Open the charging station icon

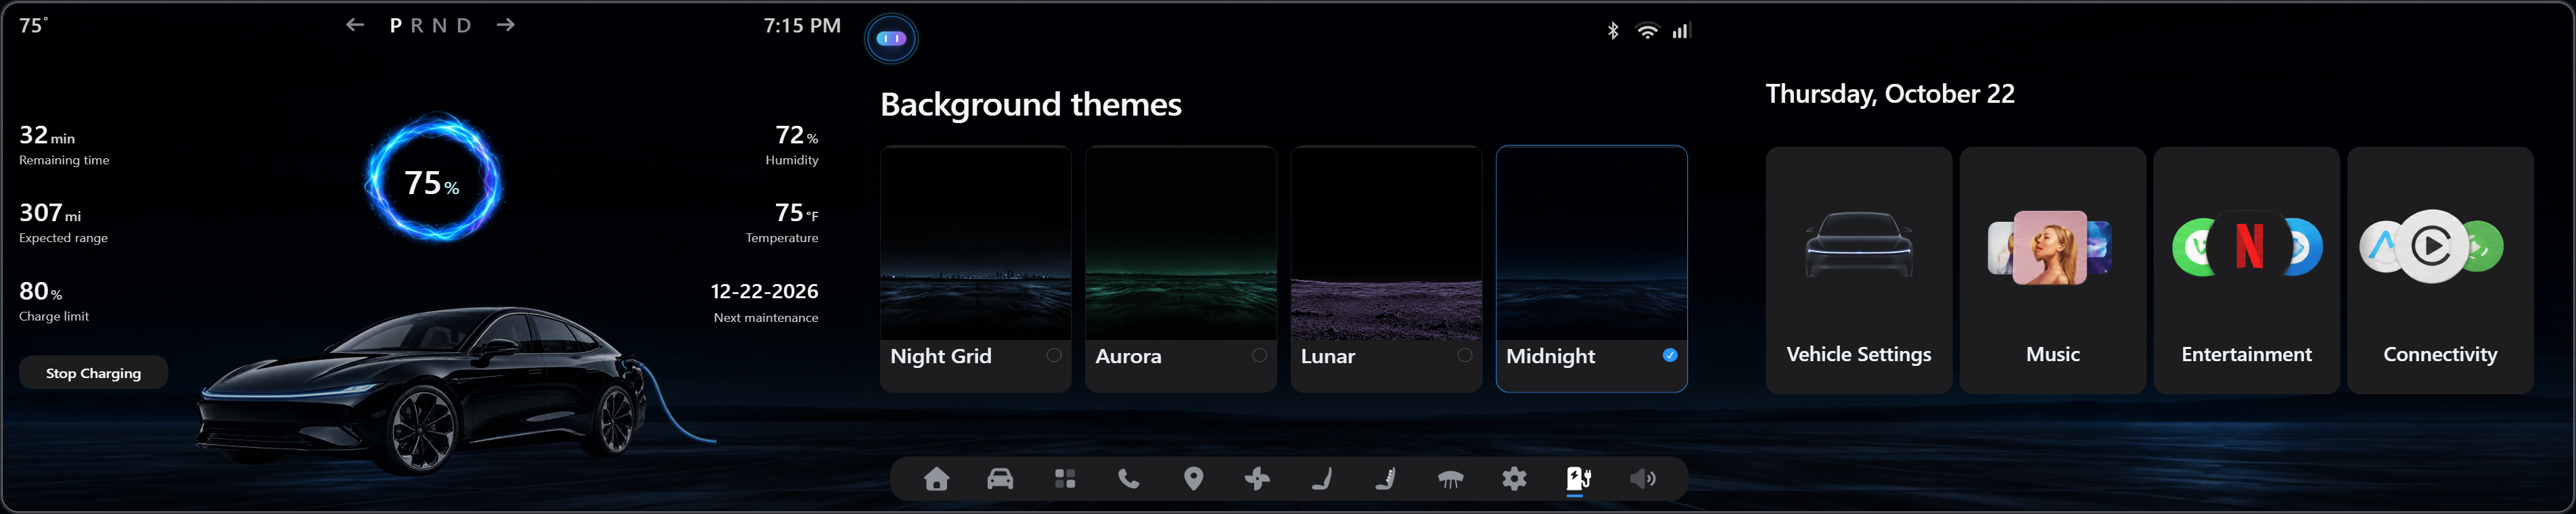tap(1578, 479)
